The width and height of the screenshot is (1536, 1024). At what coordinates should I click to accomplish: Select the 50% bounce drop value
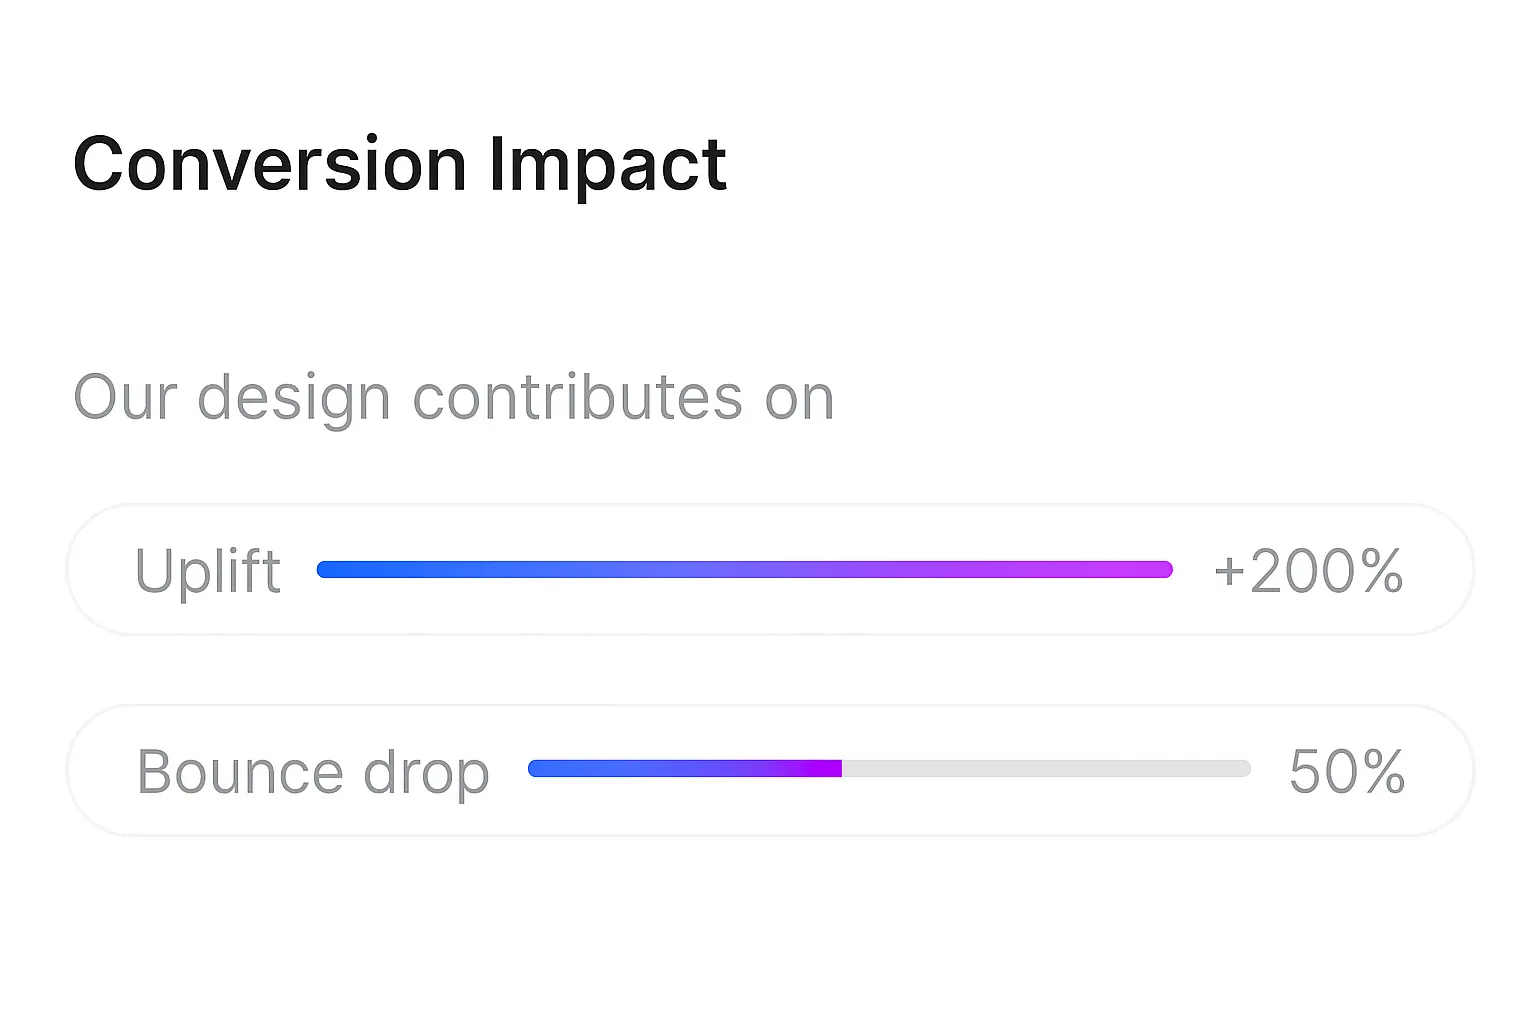click(1347, 772)
